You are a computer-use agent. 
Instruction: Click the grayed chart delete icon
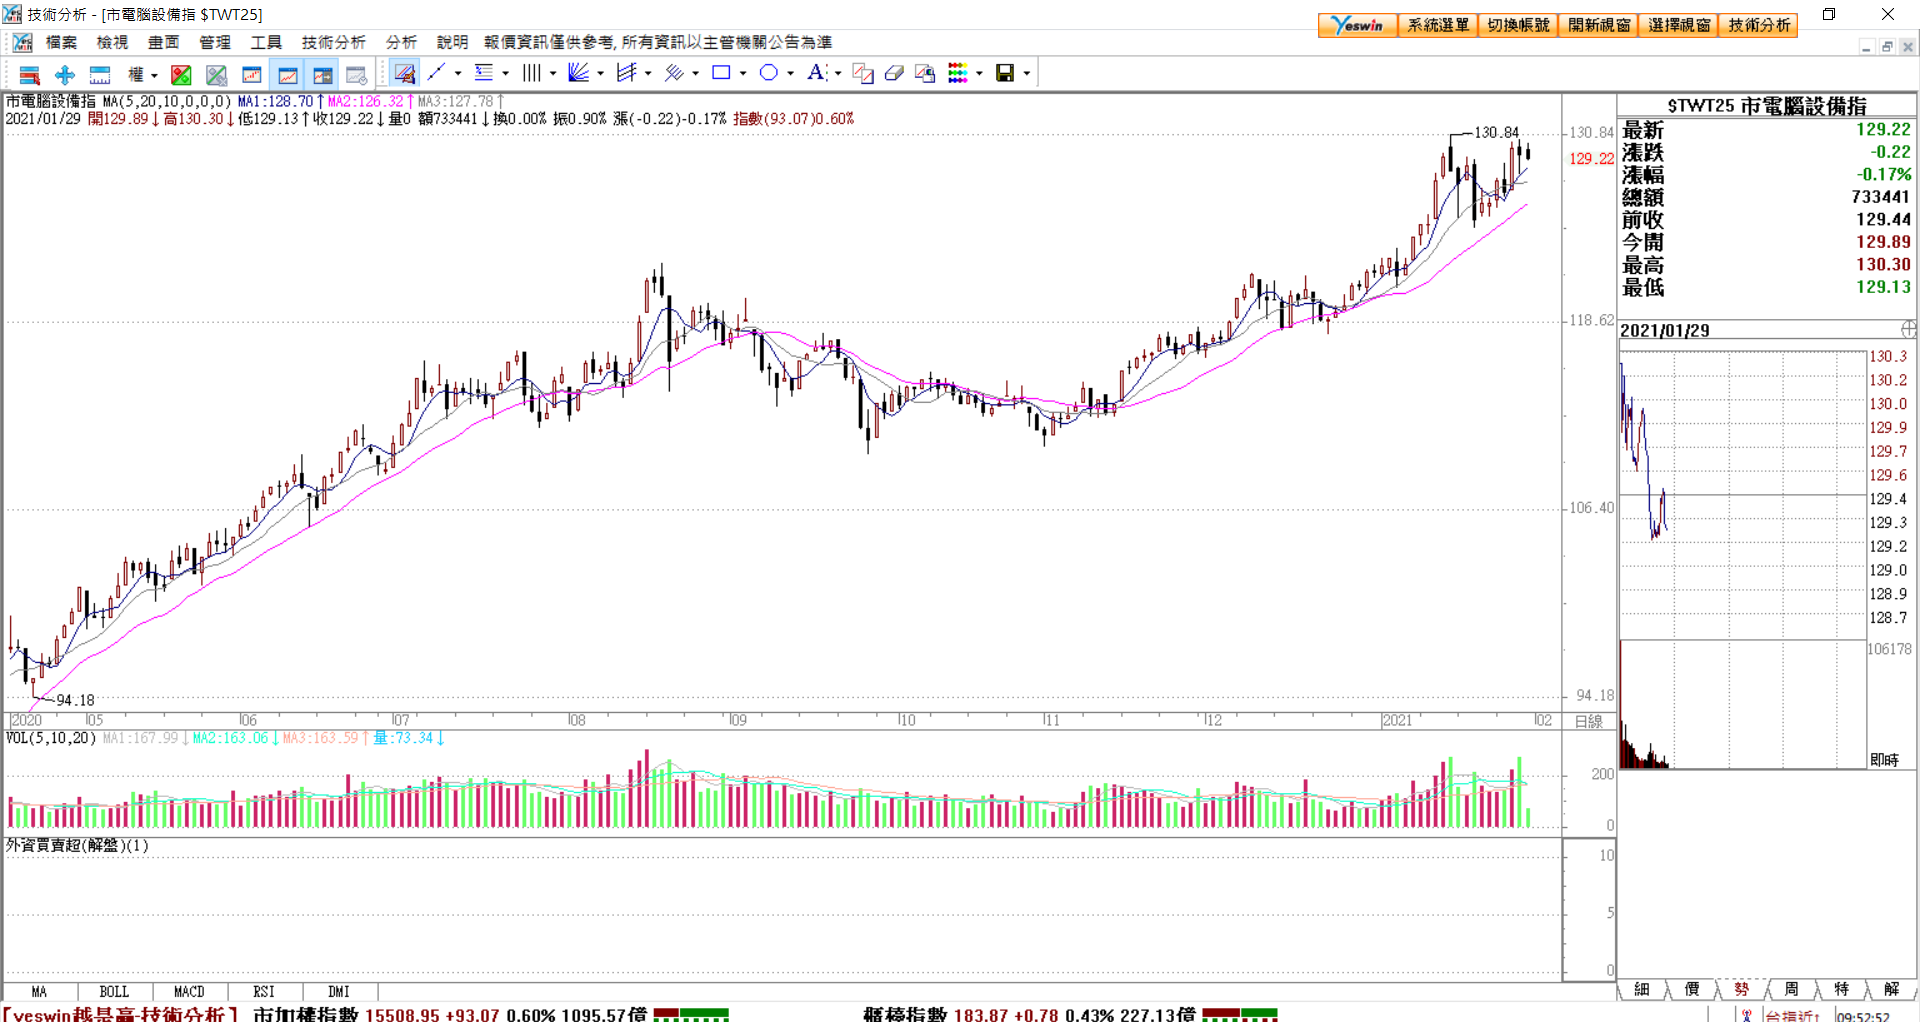click(216, 74)
